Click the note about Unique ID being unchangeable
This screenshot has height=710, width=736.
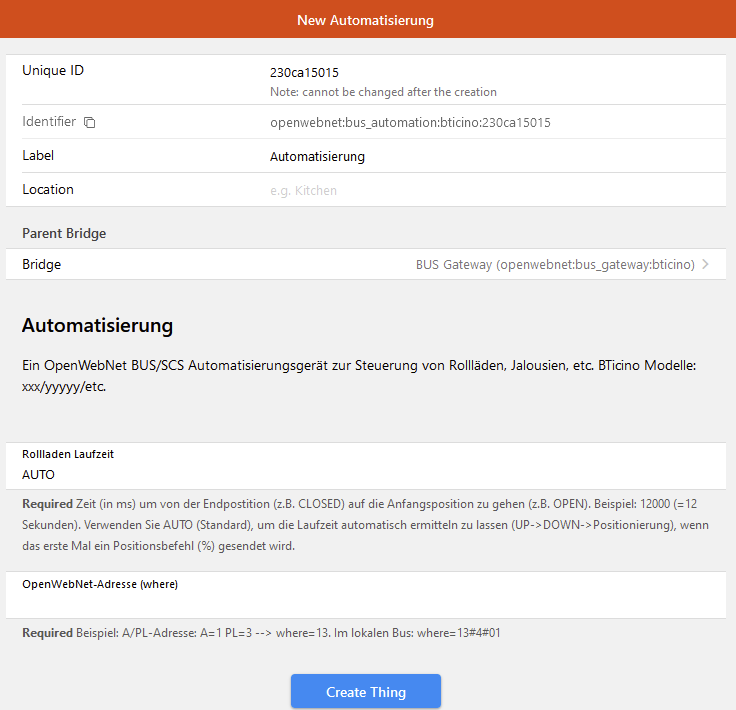pyautogui.click(x=383, y=92)
